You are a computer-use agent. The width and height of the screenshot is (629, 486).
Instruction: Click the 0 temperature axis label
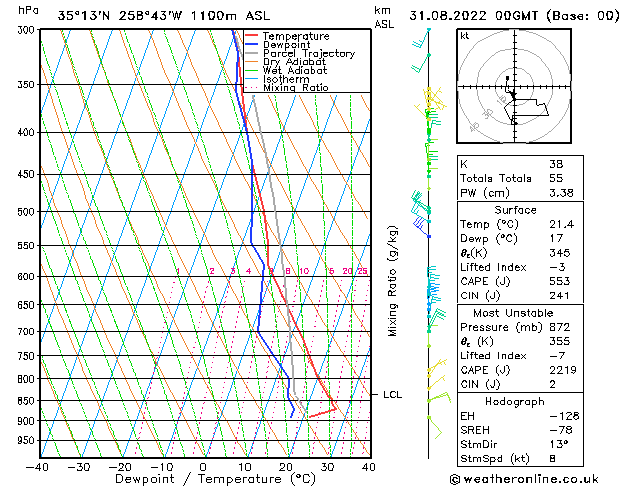[x=203, y=467]
